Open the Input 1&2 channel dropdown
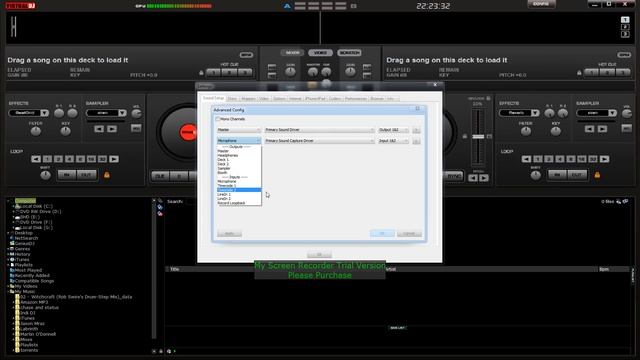 [x=393, y=141]
